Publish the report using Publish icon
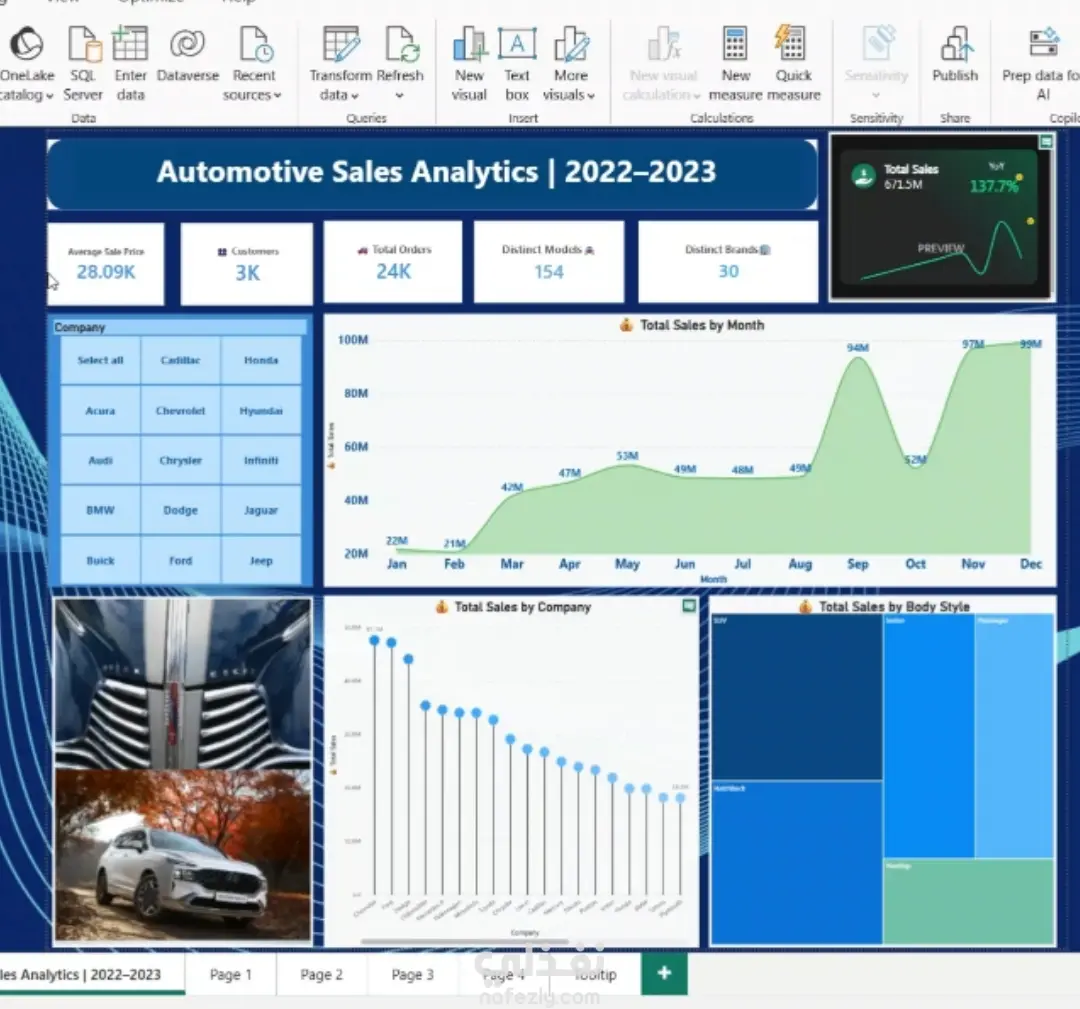 click(956, 44)
